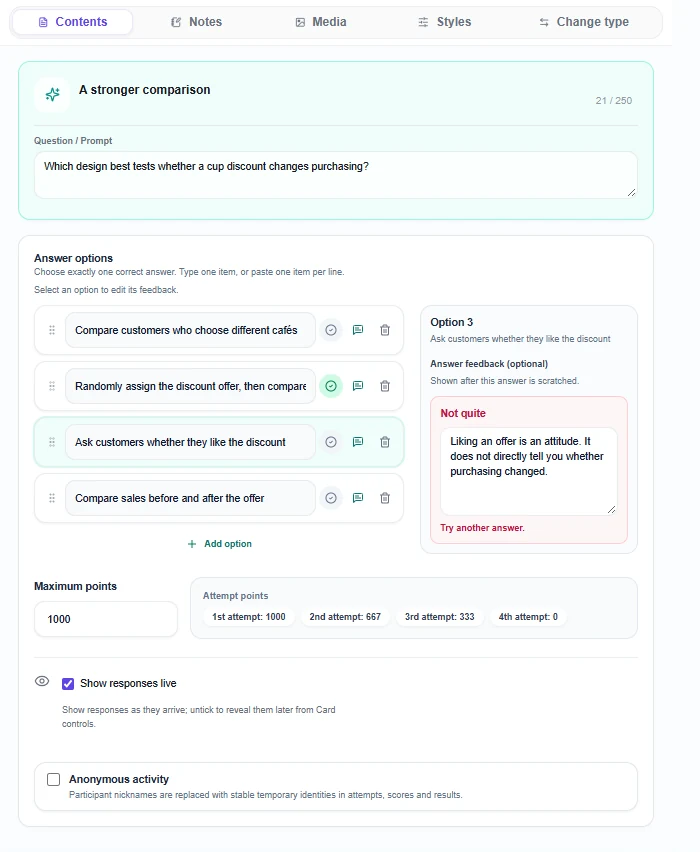700x852 pixels.
Task: Delete option 'Ask customers whether they like the discount'
Action: pos(385,442)
